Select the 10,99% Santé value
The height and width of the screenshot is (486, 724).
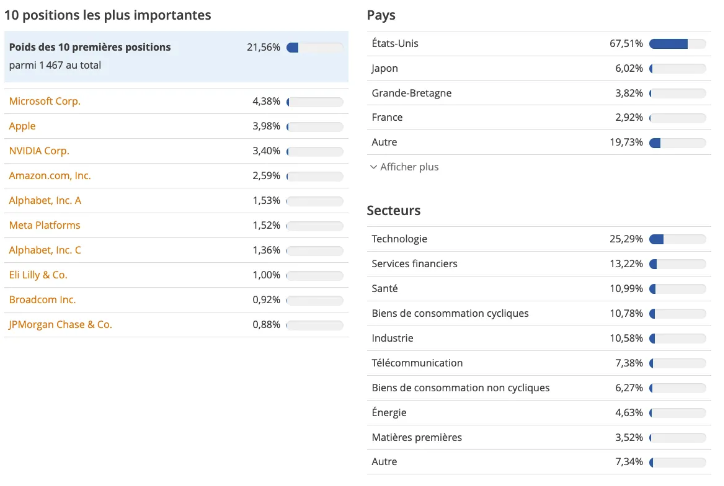coord(626,288)
